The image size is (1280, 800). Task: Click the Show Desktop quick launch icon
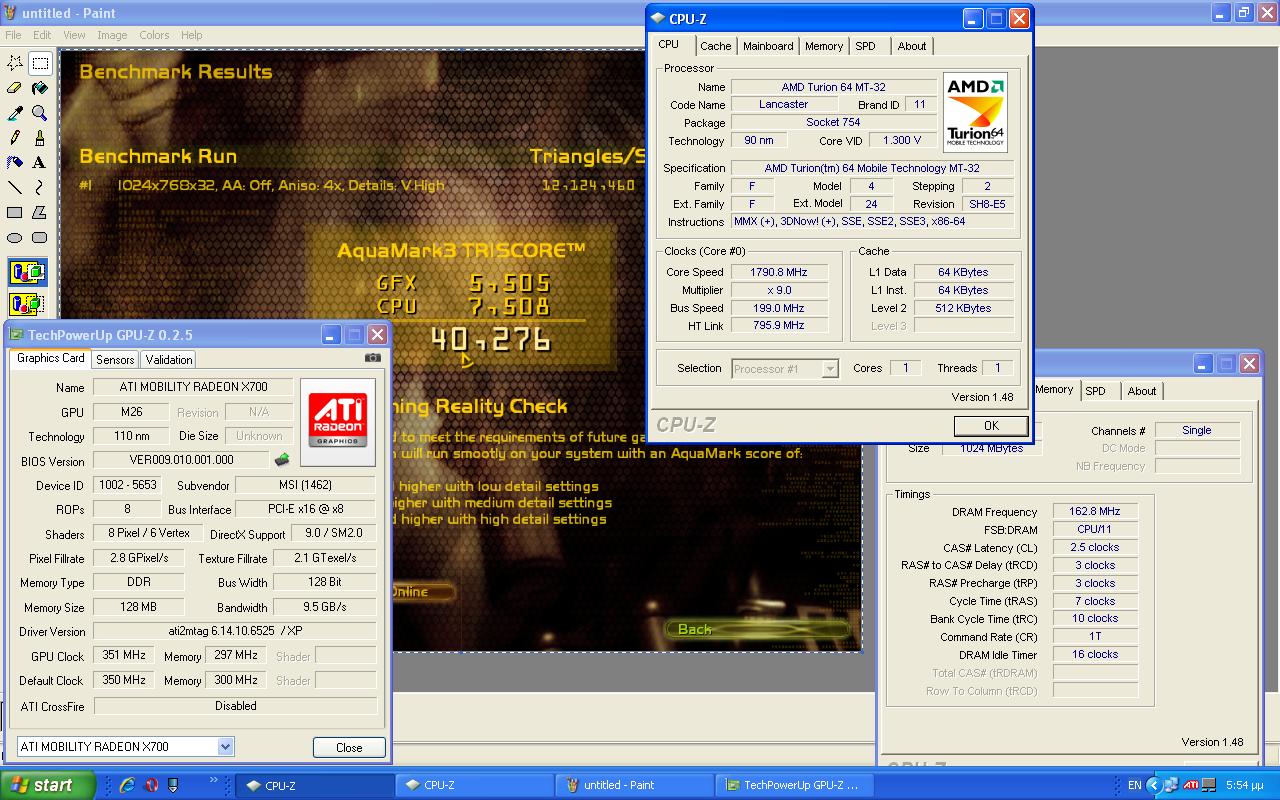[x=174, y=785]
